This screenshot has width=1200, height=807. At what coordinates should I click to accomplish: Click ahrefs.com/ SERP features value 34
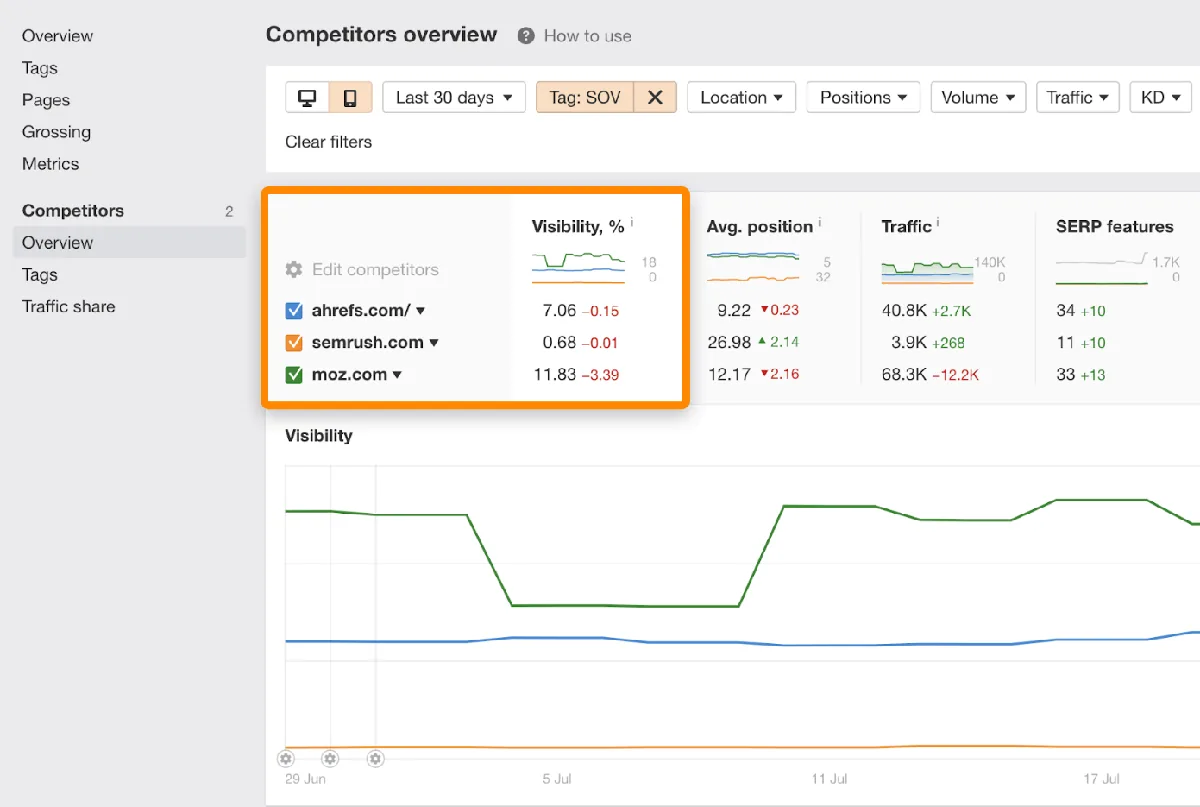1065,311
